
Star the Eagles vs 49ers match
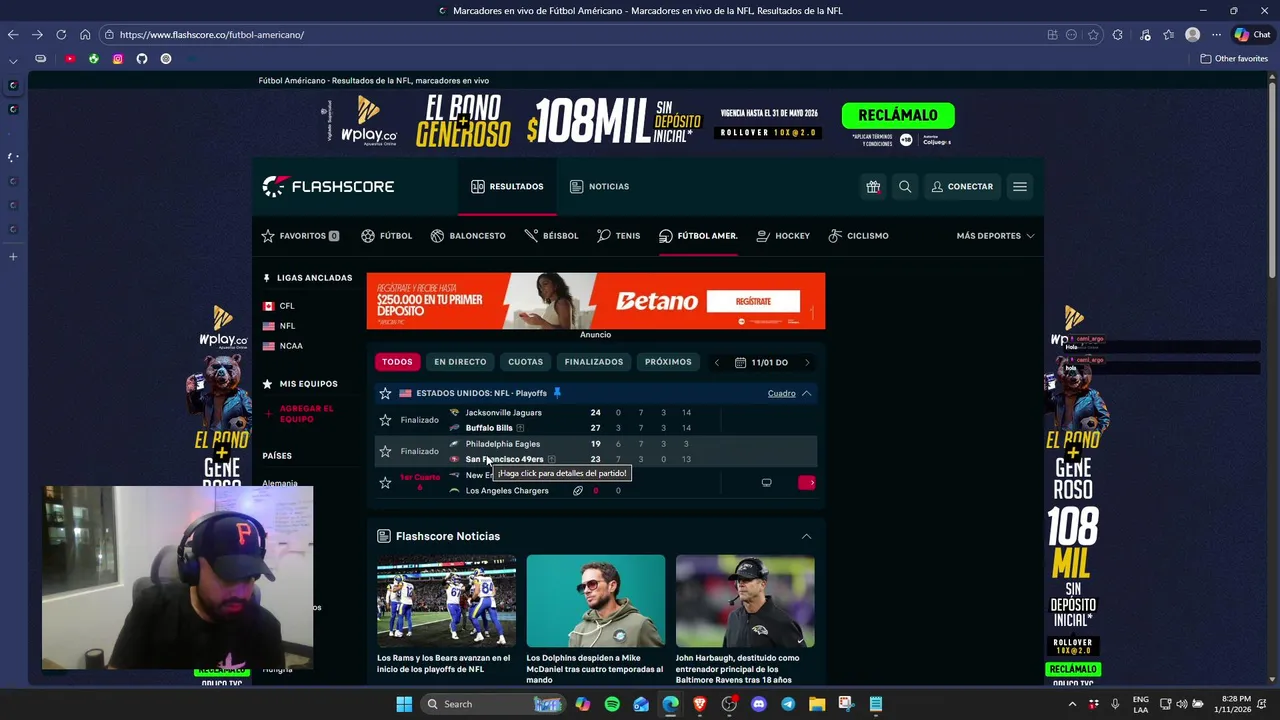click(385, 451)
